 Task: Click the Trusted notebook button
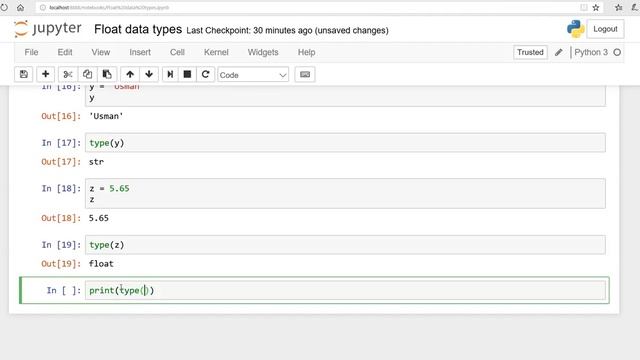pos(530,52)
